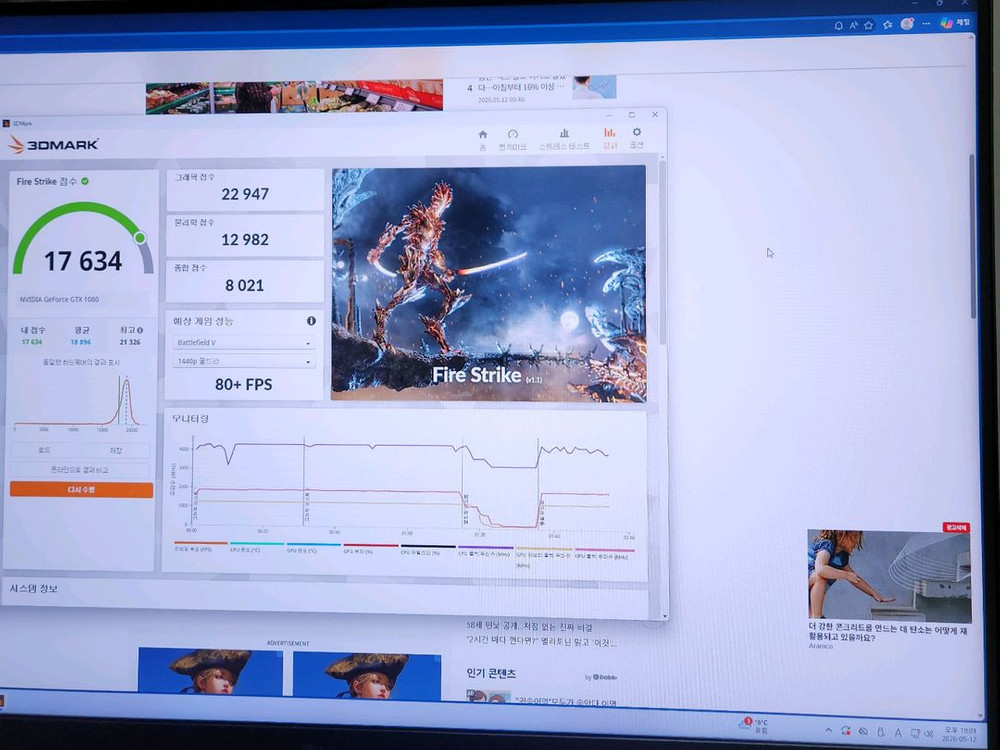
Task: Click the add to favorites star icon
Action: 869,26
